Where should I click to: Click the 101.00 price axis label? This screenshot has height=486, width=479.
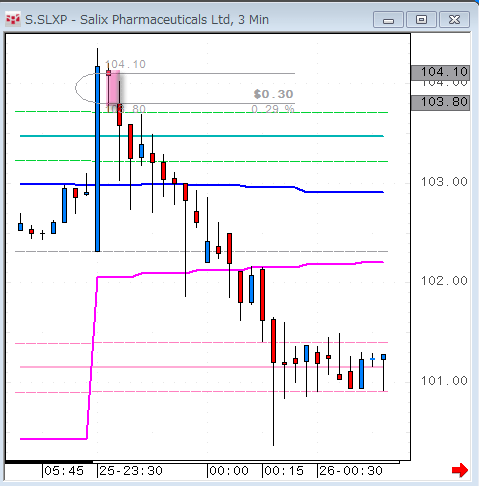click(444, 381)
